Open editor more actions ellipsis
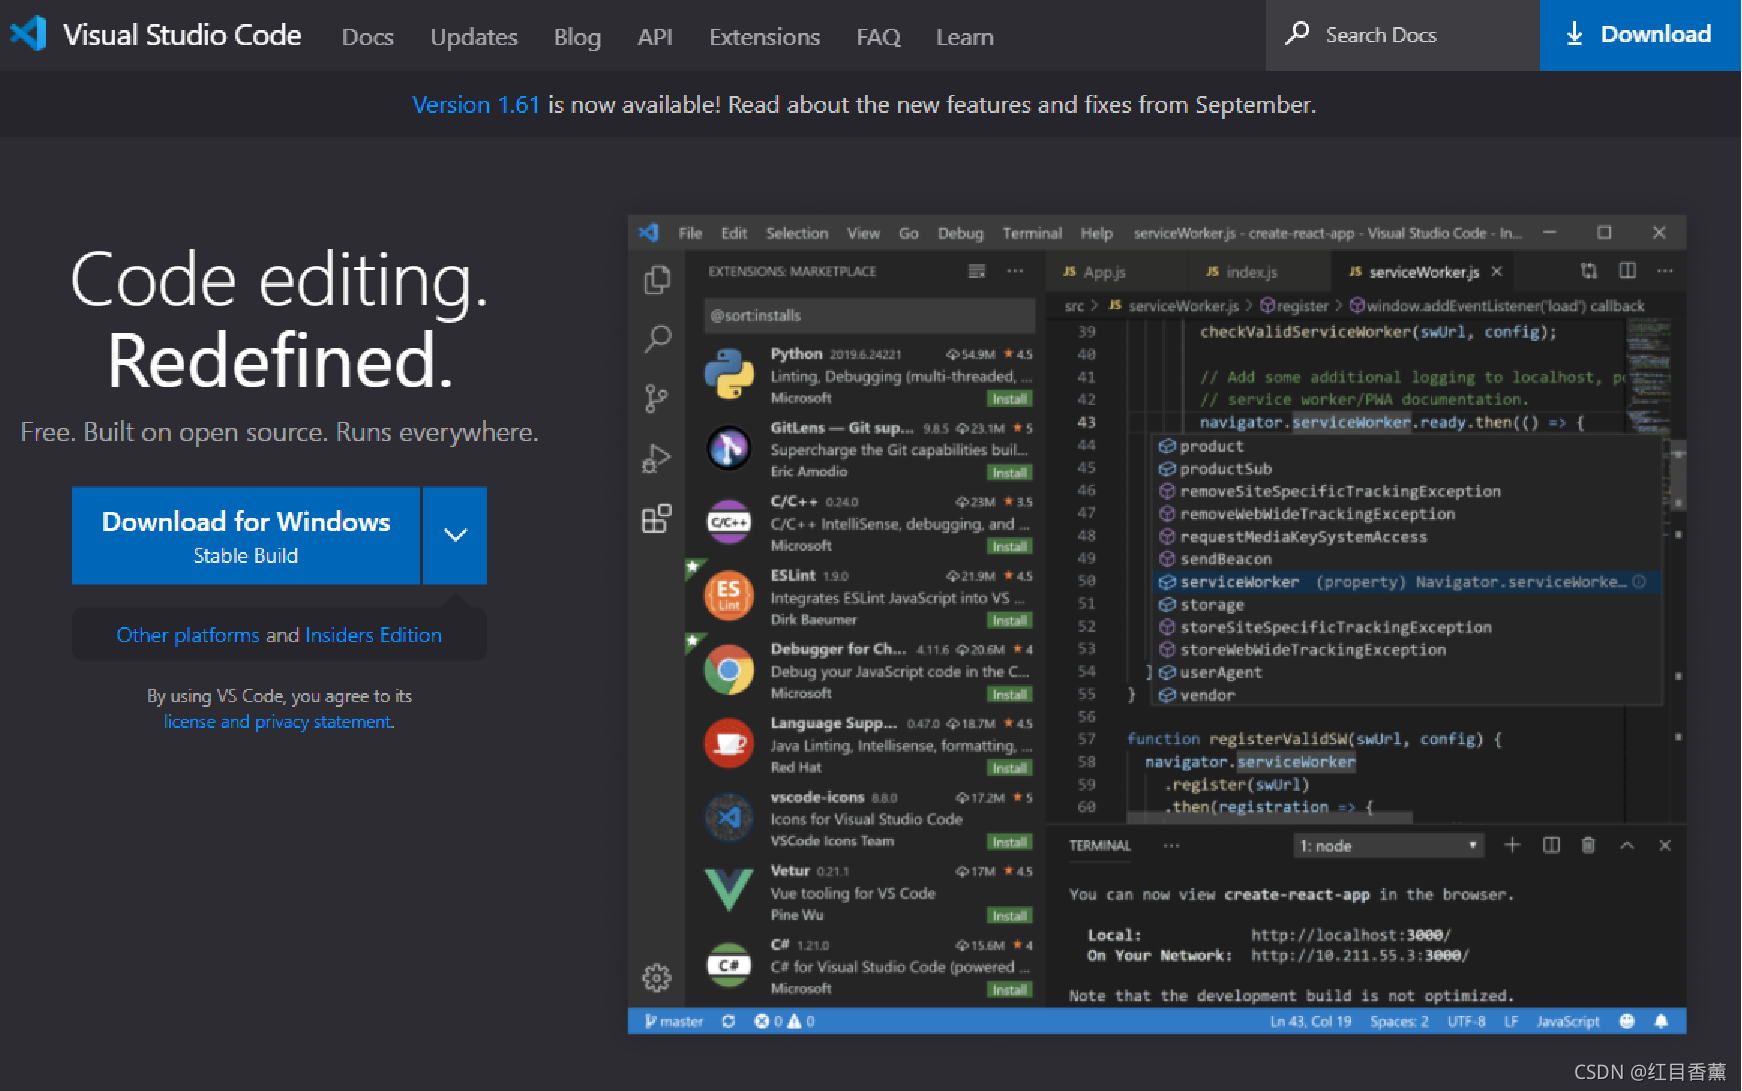 1665,271
